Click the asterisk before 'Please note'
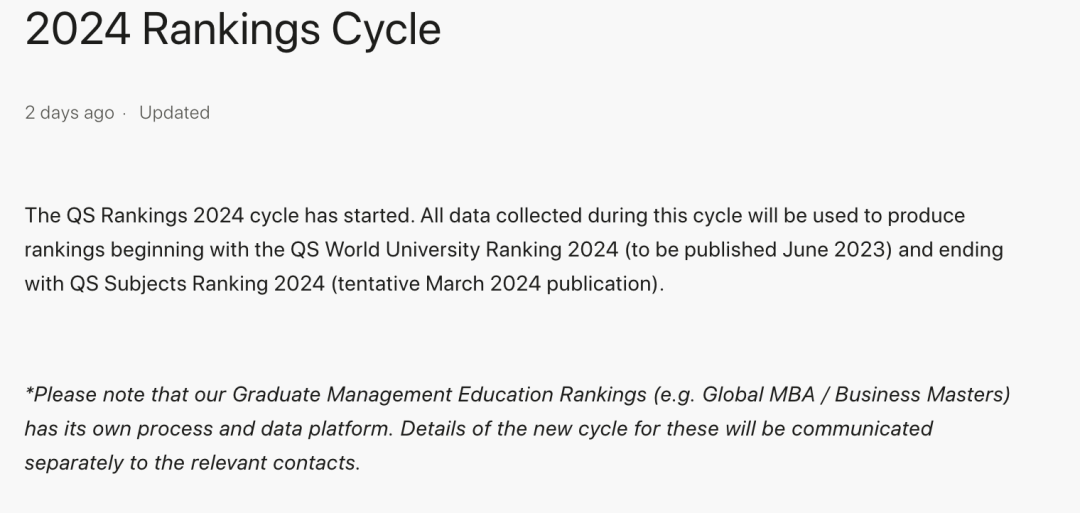 tap(29, 391)
